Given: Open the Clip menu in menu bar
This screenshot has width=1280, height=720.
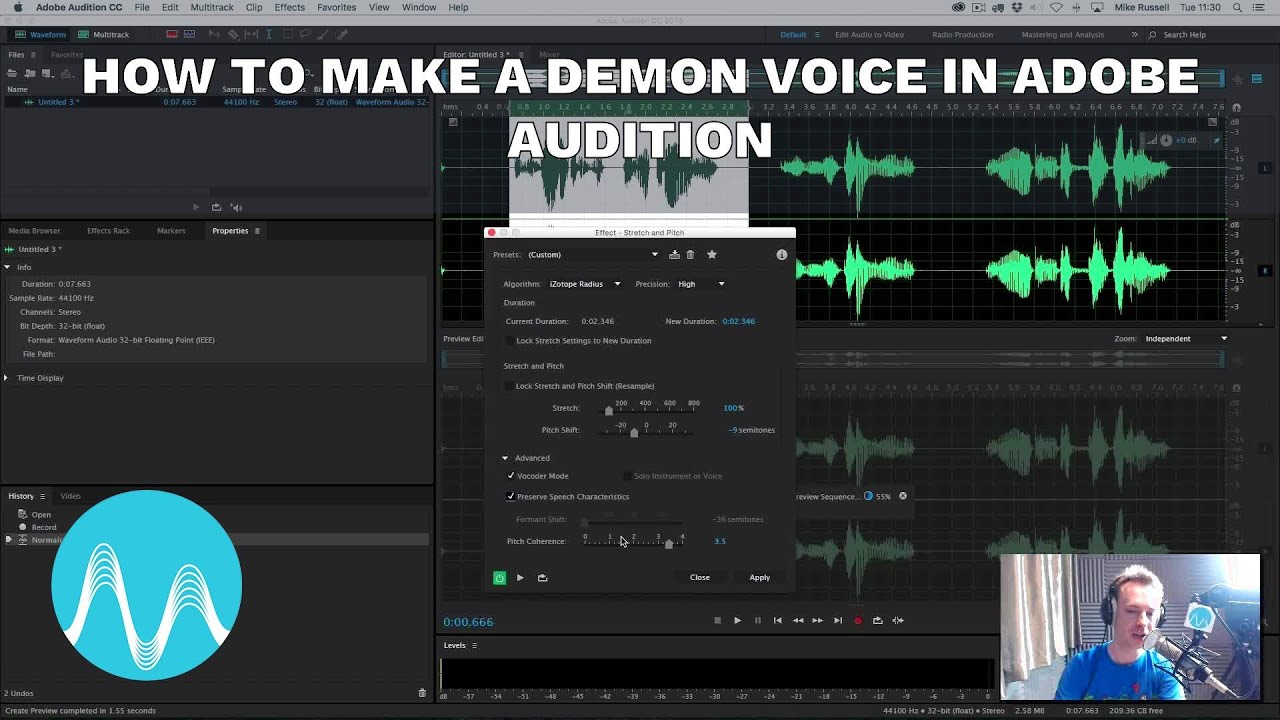Looking at the screenshot, I should point(254,7).
